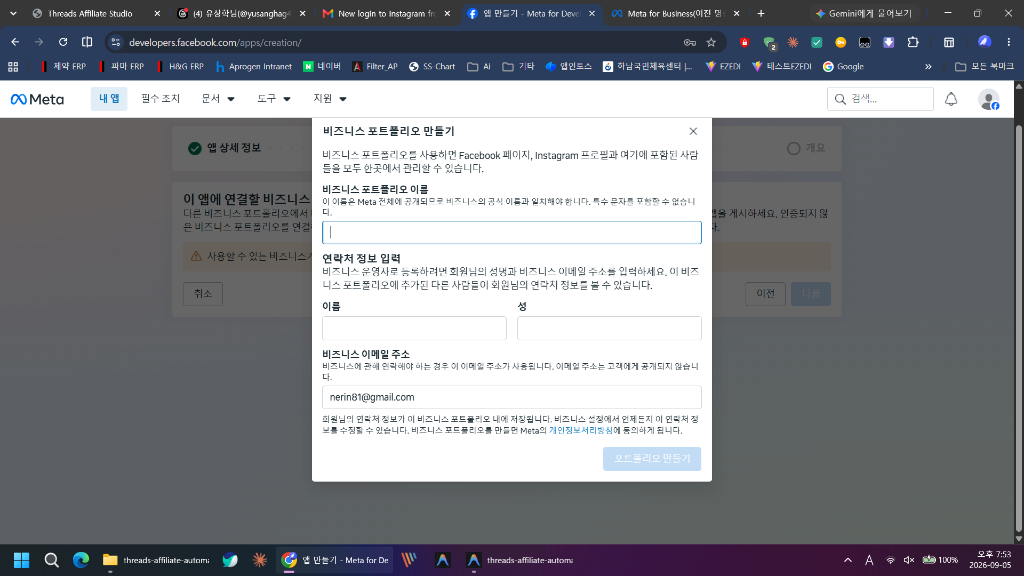Close the business portfolio creation dialog
The width and height of the screenshot is (1024, 576).
(693, 131)
